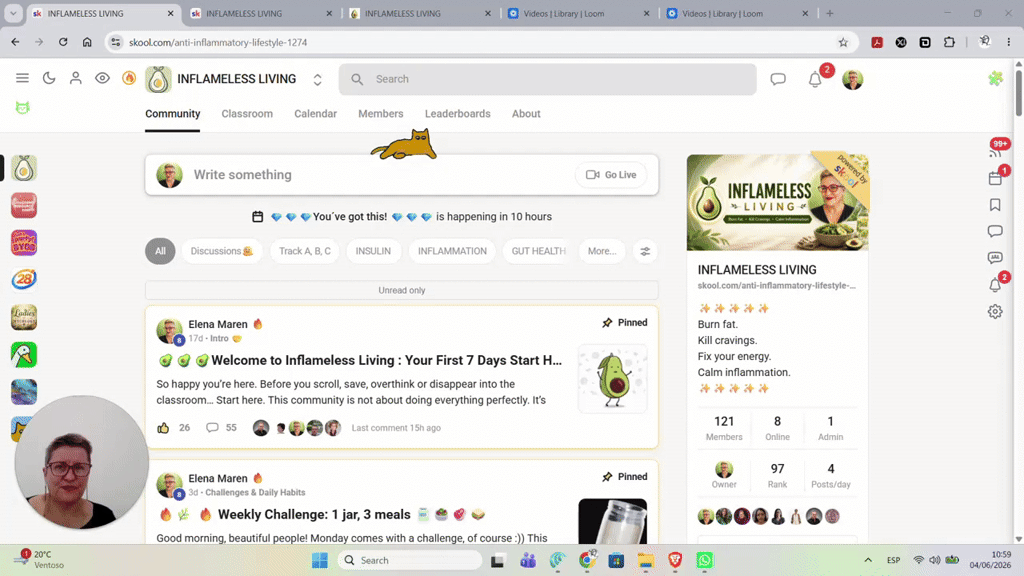Open the Intro category link on Welcome post

(225, 338)
